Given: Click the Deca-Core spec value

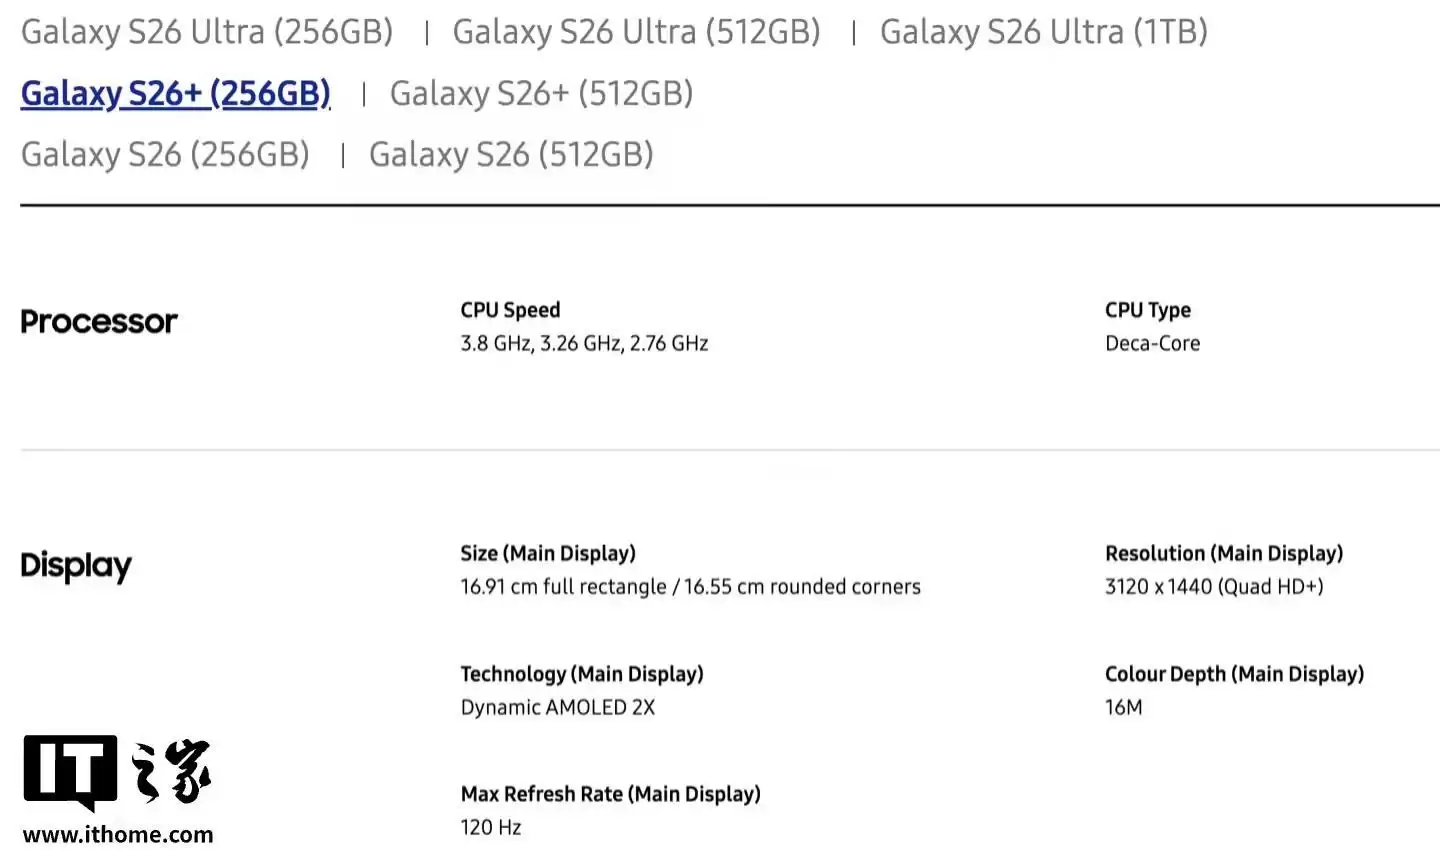Looking at the screenshot, I should [1152, 343].
